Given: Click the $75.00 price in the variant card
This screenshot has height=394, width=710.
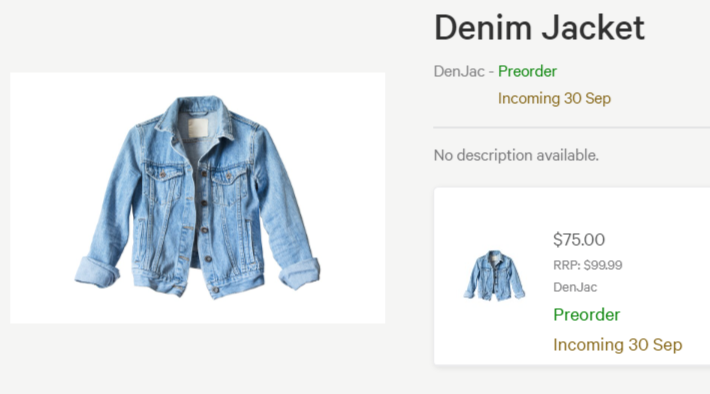Looking at the screenshot, I should pyautogui.click(x=579, y=240).
